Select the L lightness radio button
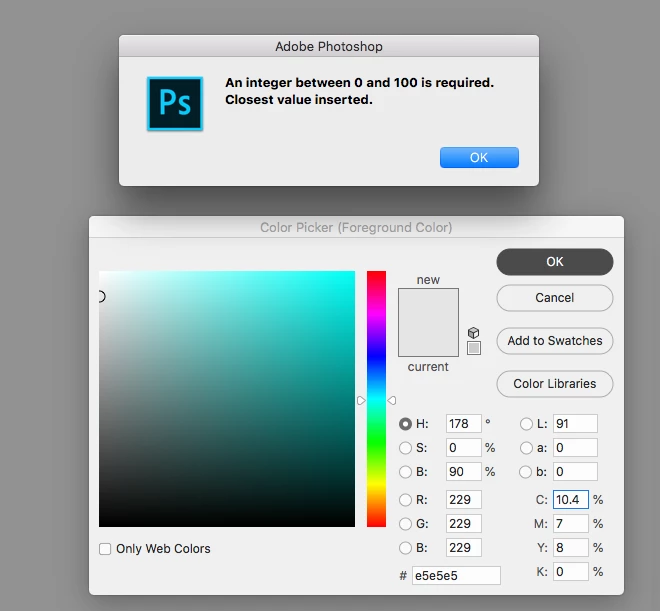 (x=526, y=424)
